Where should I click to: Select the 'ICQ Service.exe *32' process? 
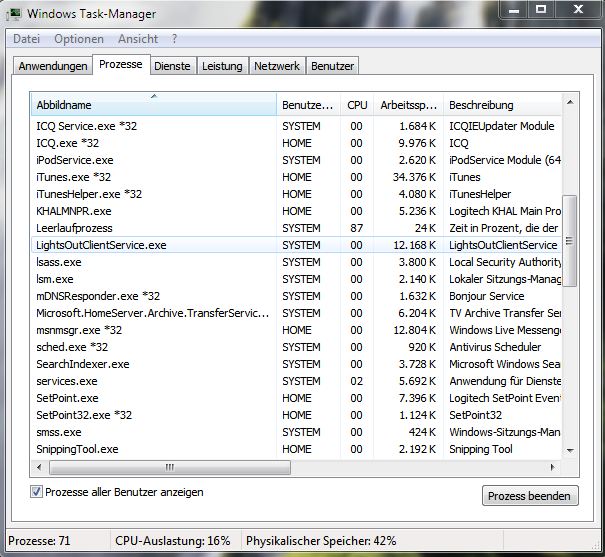(296, 126)
